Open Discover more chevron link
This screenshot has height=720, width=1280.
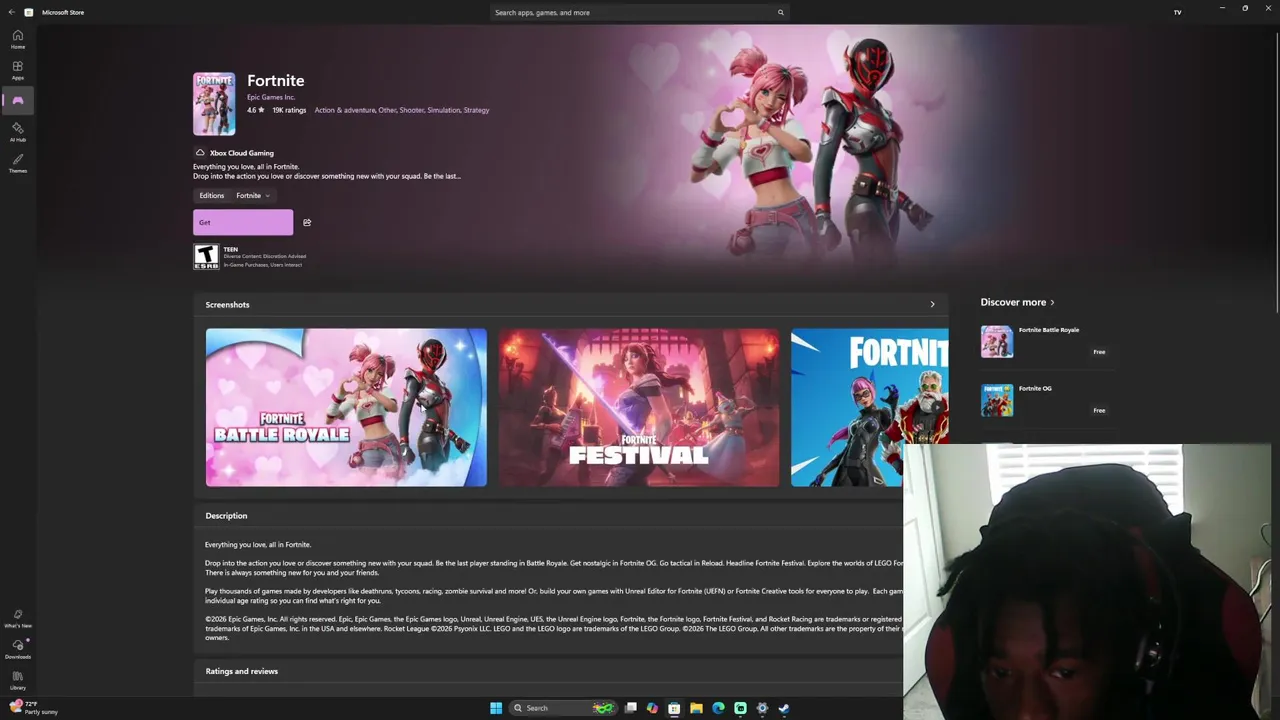[x=1052, y=302]
